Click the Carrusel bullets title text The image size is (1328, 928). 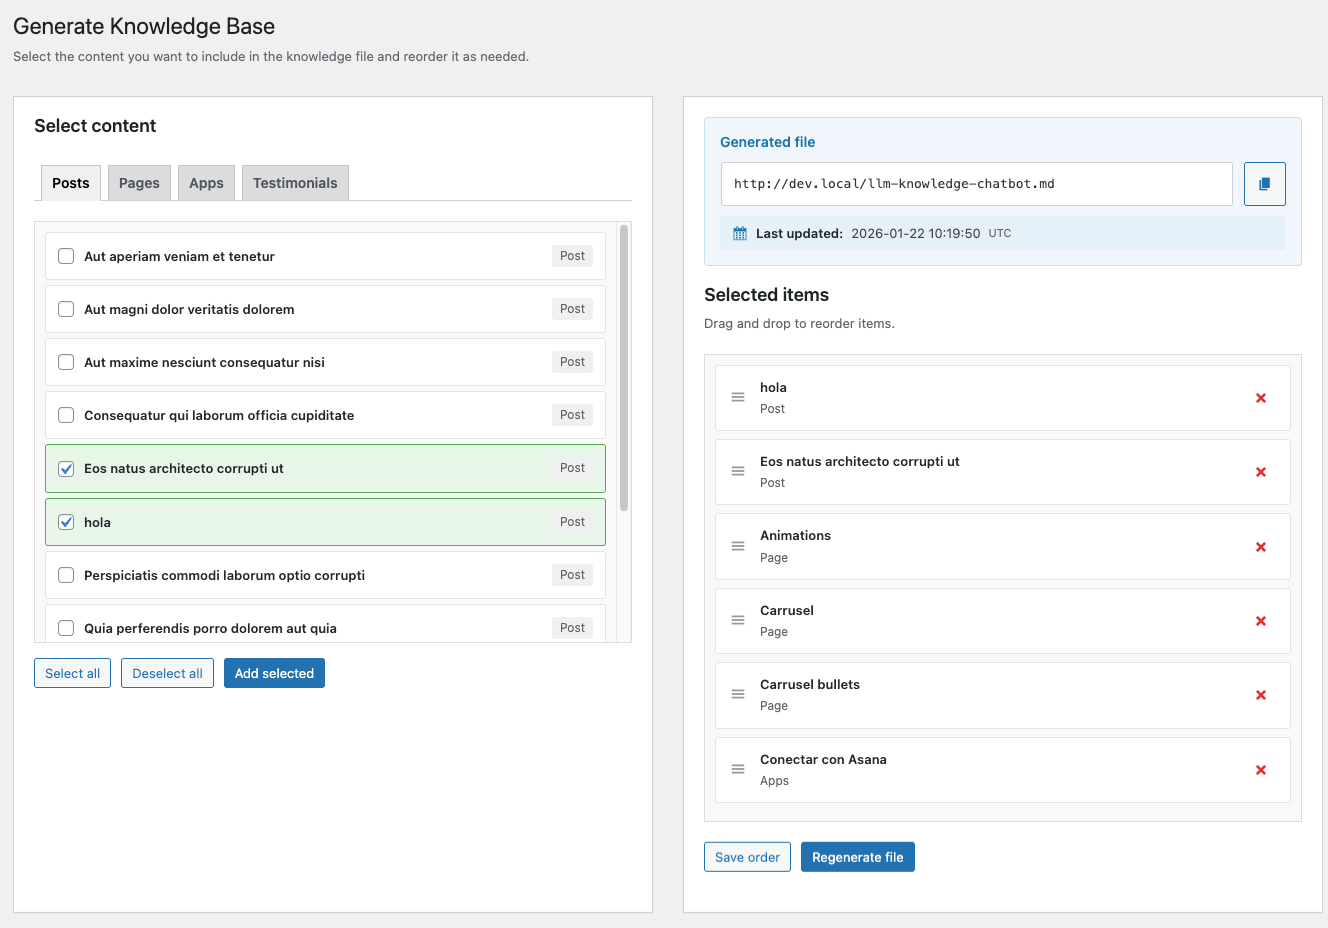tap(810, 685)
